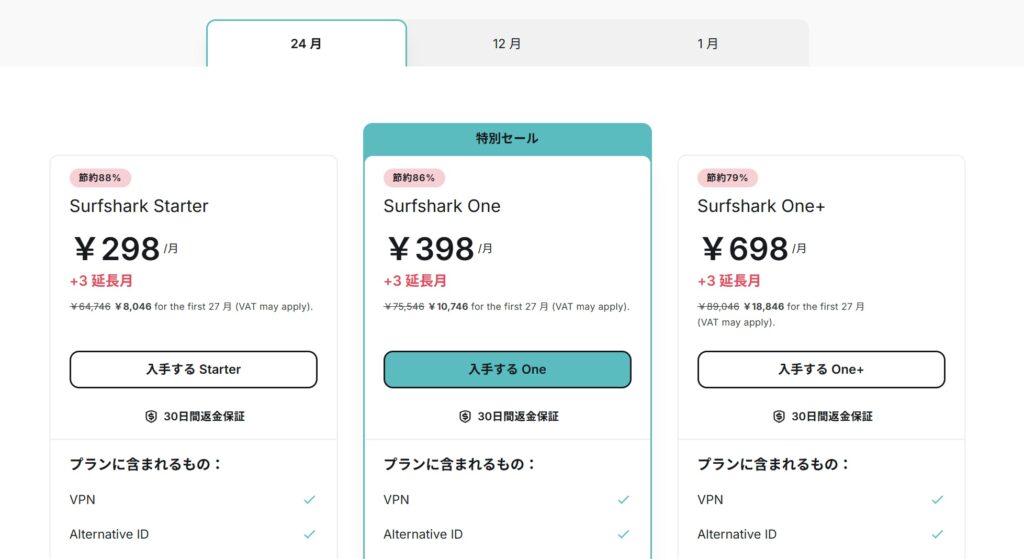Click money-back shield icon under One plan

pyautogui.click(x=465, y=416)
